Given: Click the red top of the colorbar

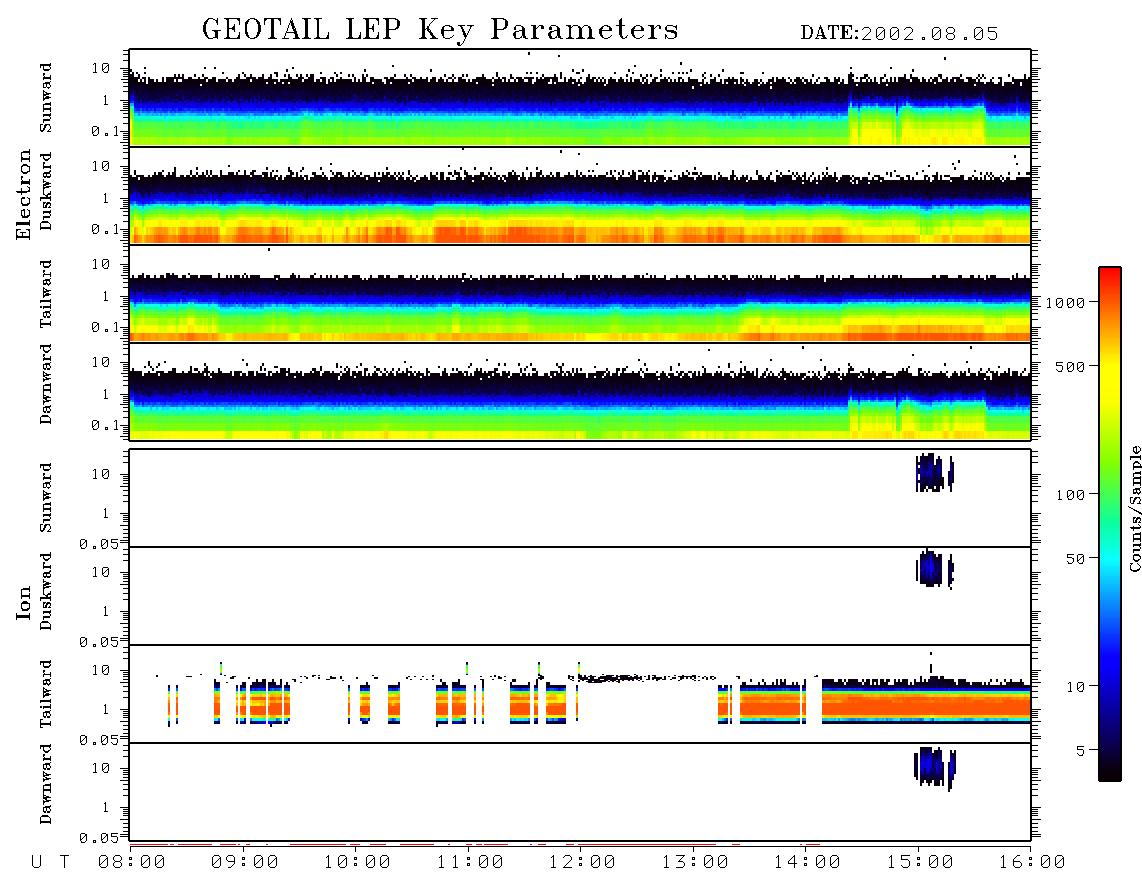Looking at the screenshot, I should [1110, 275].
